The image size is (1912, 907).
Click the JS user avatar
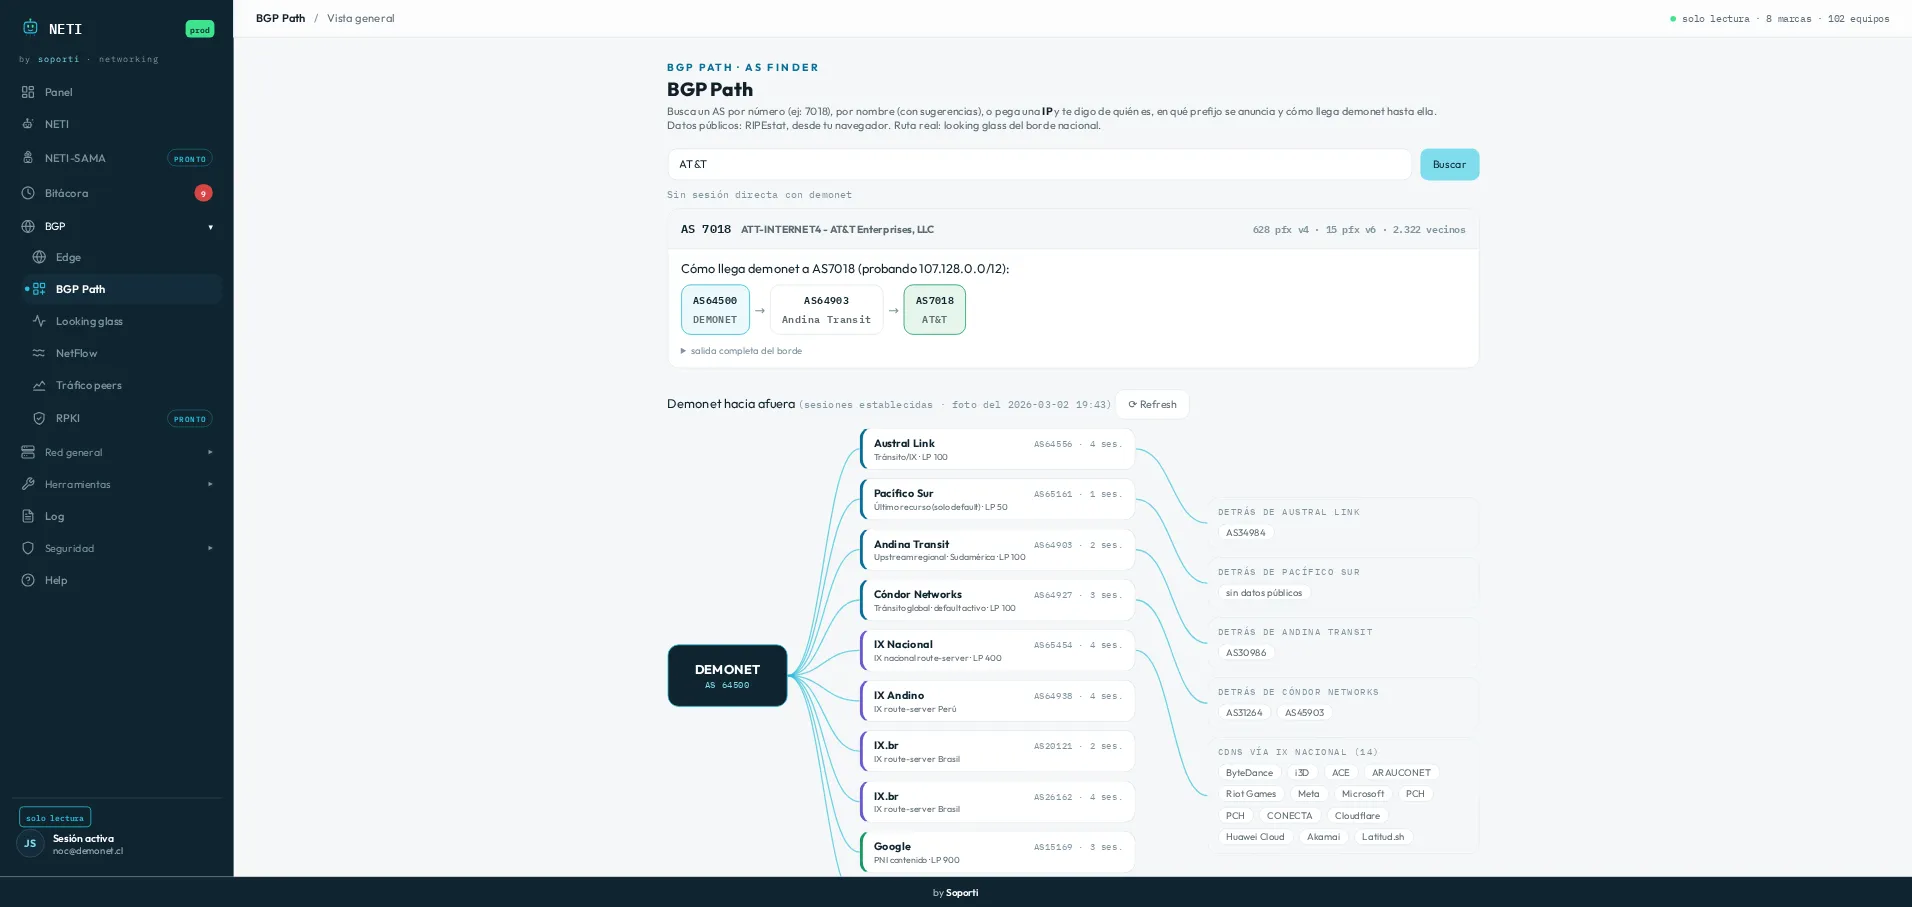[30, 844]
